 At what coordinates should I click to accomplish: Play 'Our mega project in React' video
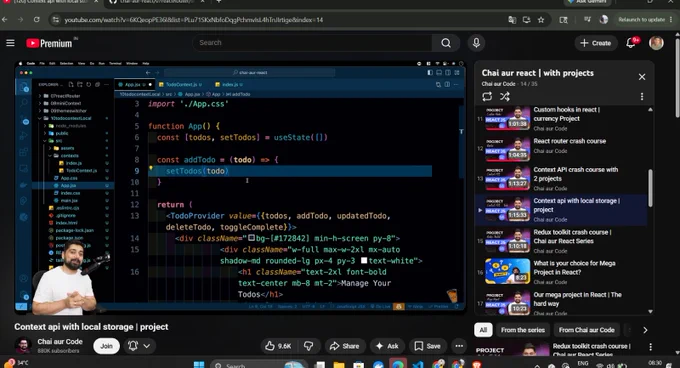[562, 303]
